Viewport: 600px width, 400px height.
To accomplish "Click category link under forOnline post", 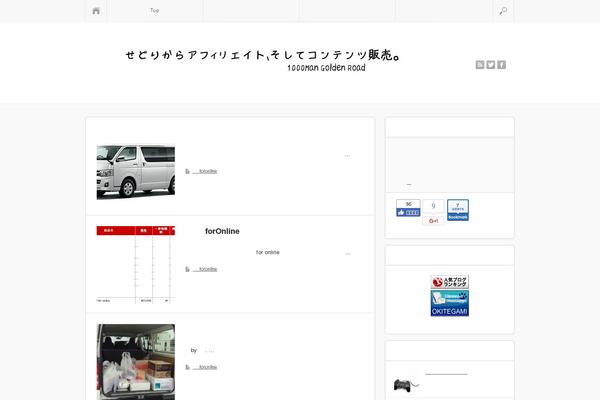I will pyautogui.click(x=205, y=269).
